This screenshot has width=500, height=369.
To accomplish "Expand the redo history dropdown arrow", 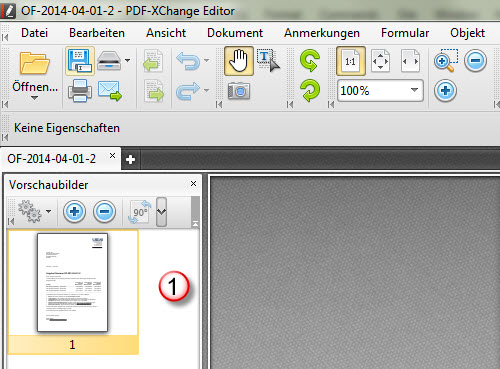I will tap(206, 90).
